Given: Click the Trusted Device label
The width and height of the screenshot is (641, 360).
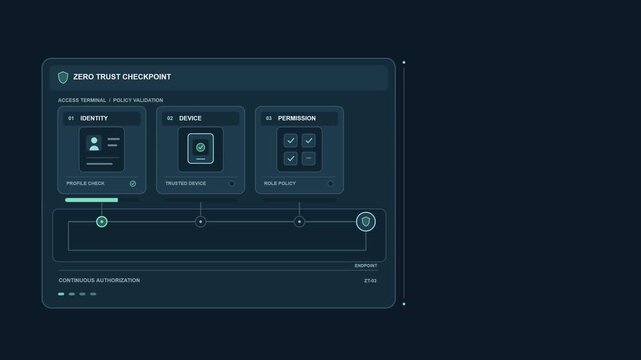Looking at the screenshot, I should point(186,183).
